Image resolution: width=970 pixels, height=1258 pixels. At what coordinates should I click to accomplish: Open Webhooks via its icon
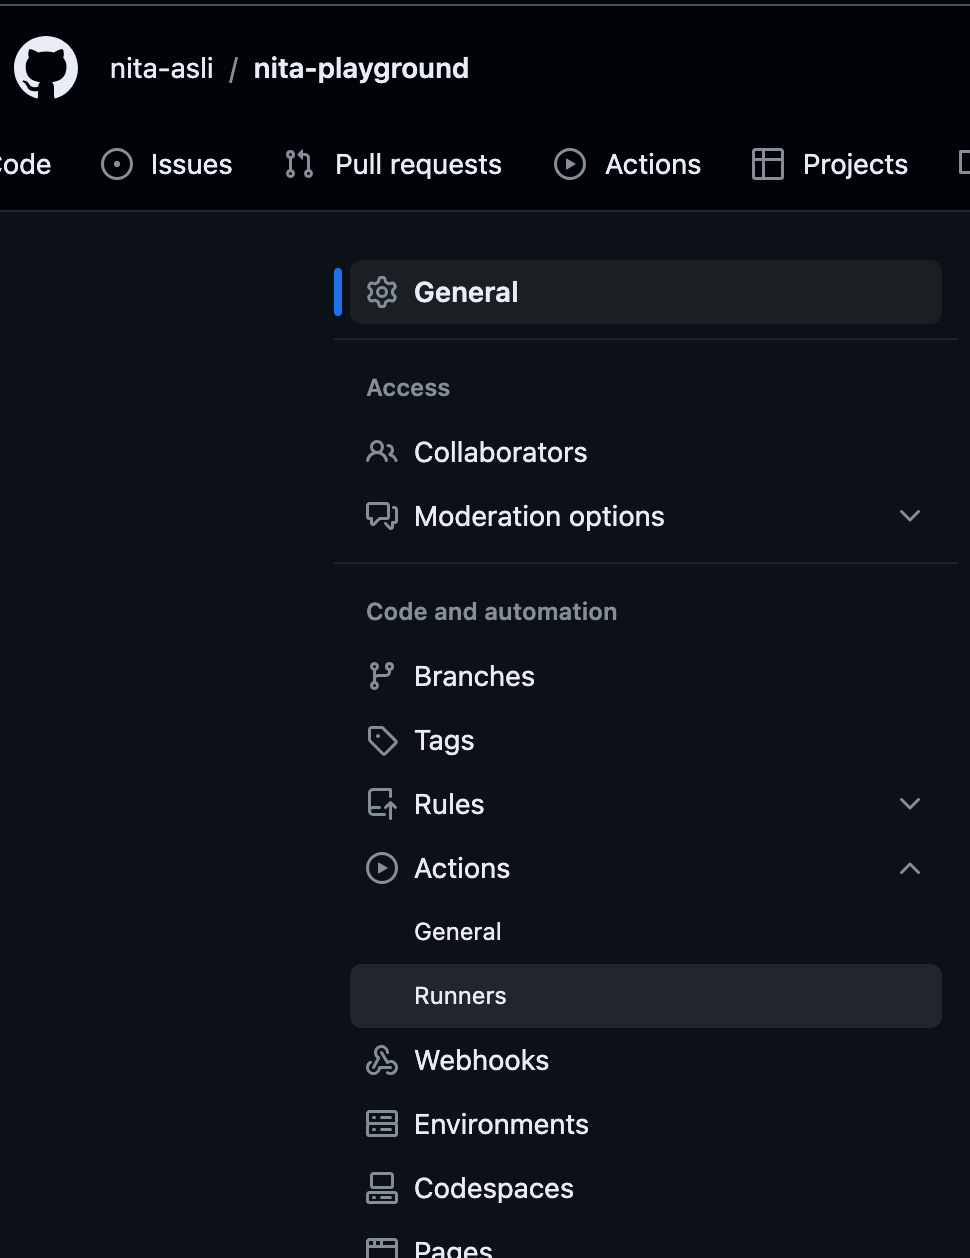pyautogui.click(x=382, y=1059)
